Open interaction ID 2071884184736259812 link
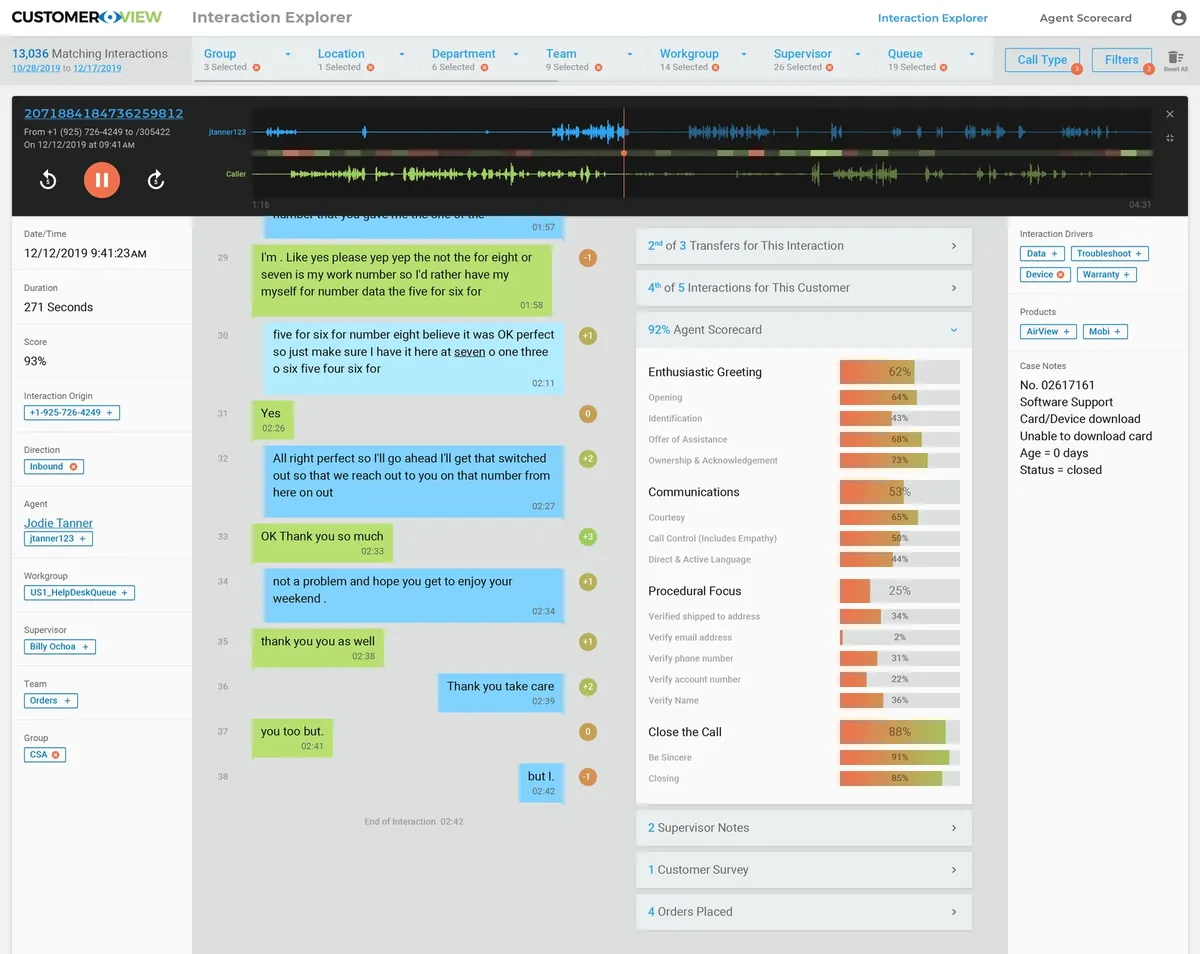This screenshot has width=1200, height=954. click(x=104, y=114)
